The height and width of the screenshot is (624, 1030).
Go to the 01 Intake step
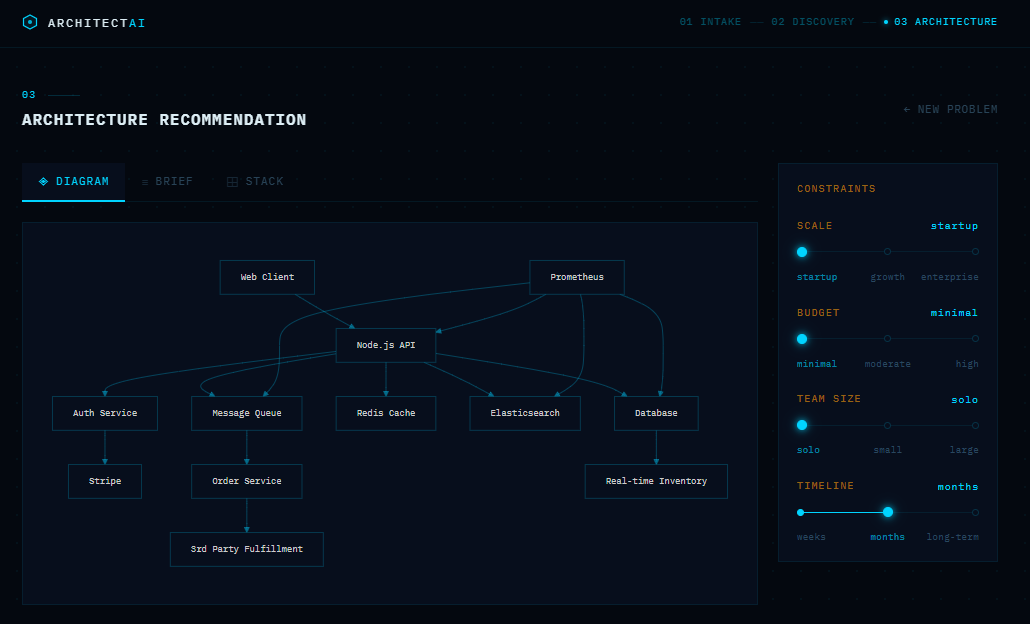710,22
